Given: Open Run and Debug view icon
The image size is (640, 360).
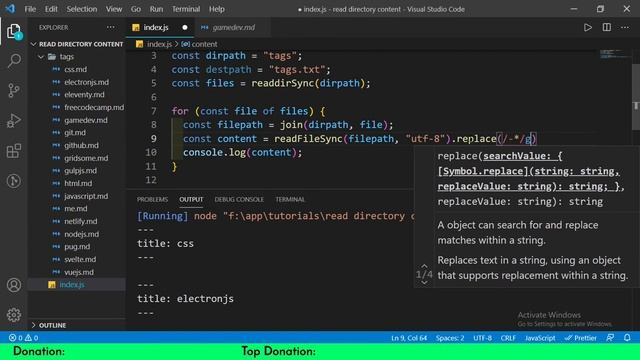Looking at the screenshot, I should coord(14,120).
